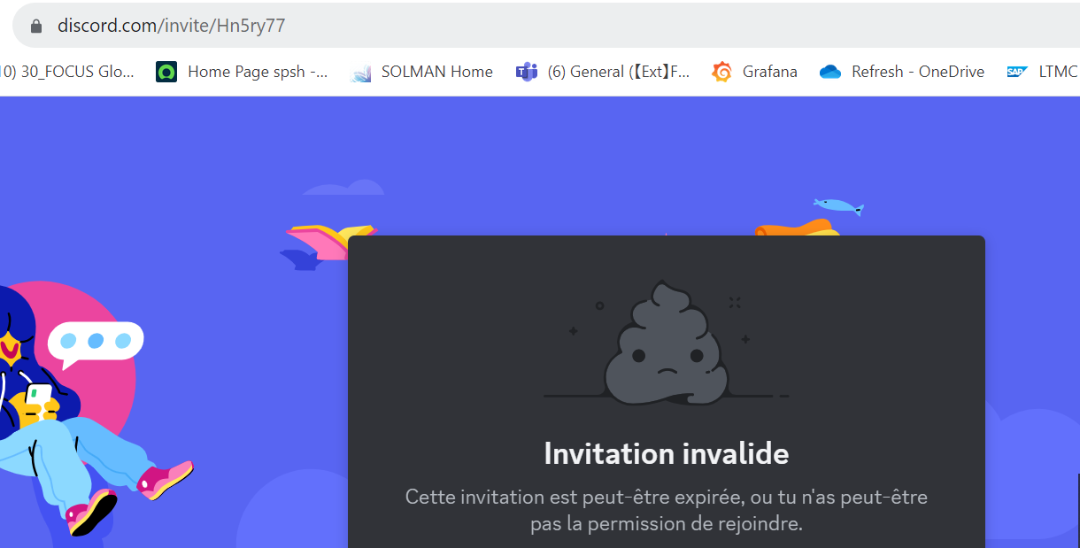
Task: Open the Grafana bookmark label
Action: (770, 72)
